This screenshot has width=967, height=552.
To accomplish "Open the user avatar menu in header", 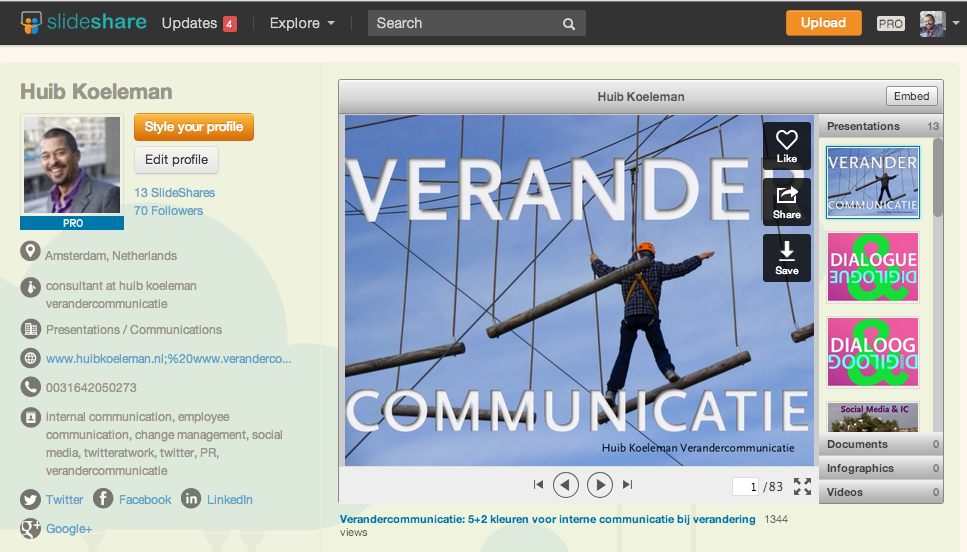I will pyautogui.click(x=932, y=23).
